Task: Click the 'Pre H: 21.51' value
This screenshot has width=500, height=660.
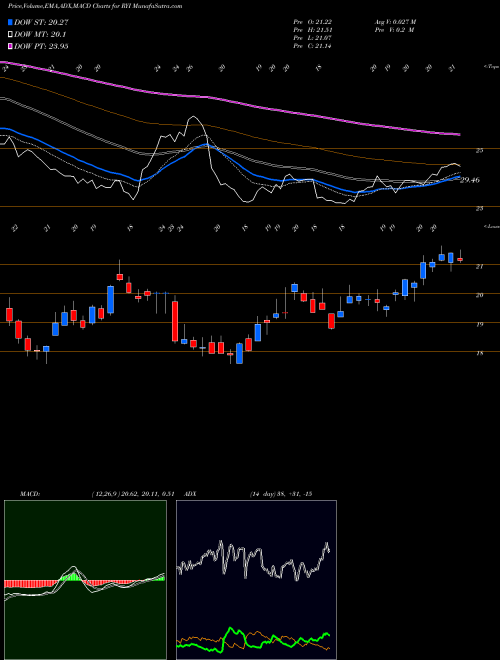Action: (x=312, y=30)
